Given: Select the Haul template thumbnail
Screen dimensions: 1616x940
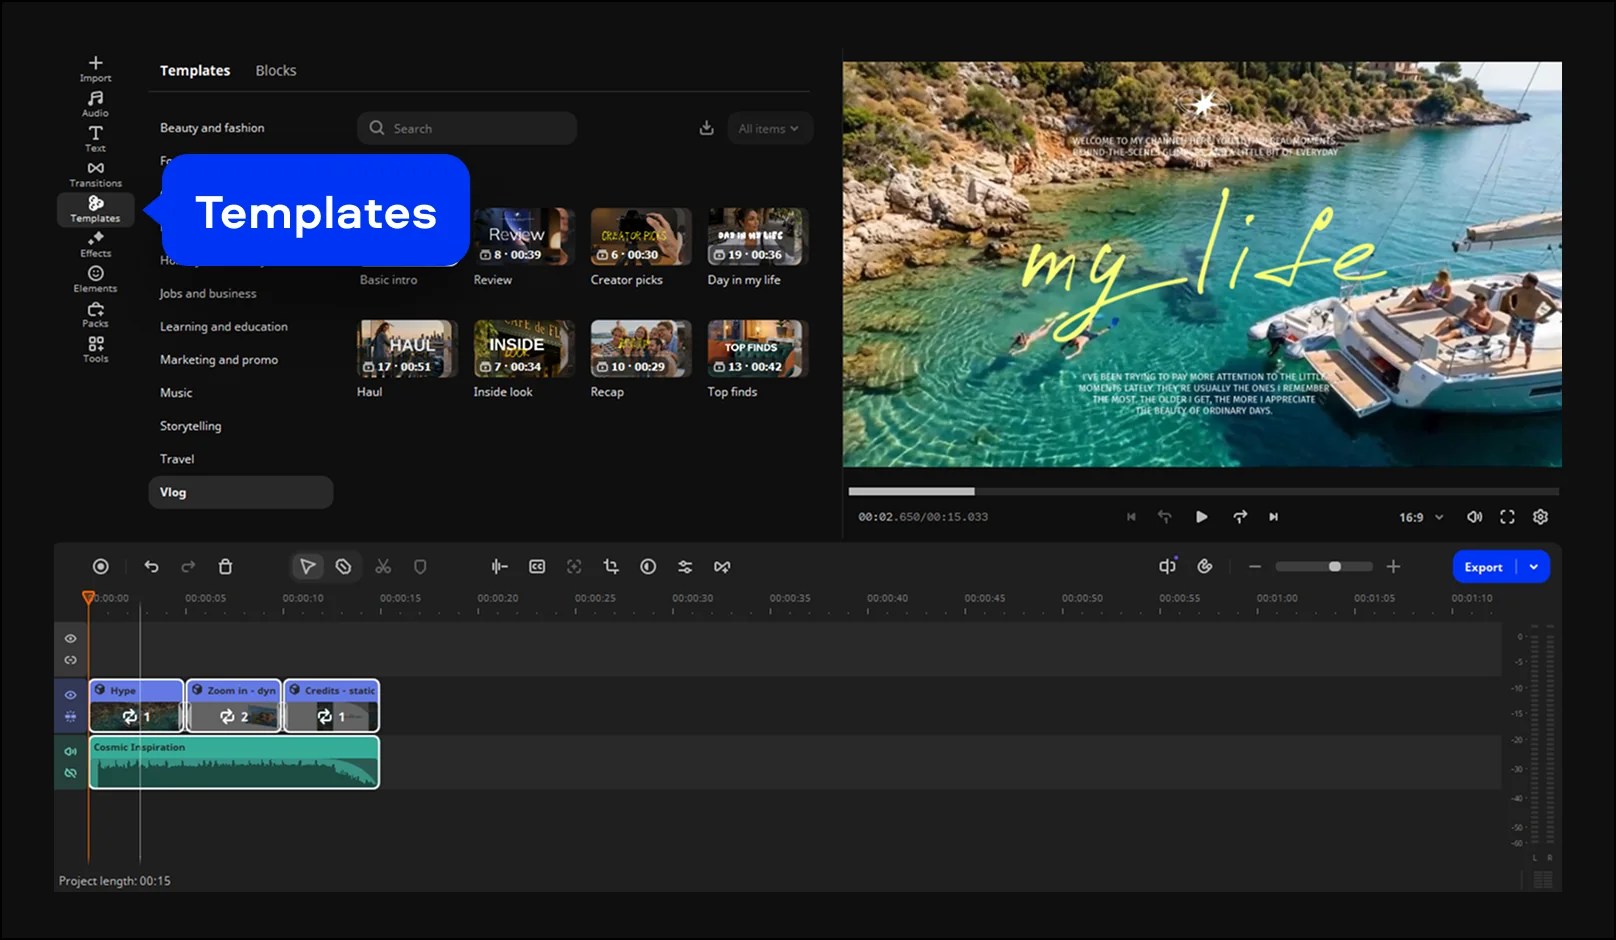Looking at the screenshot, I should tap(406, 349).
